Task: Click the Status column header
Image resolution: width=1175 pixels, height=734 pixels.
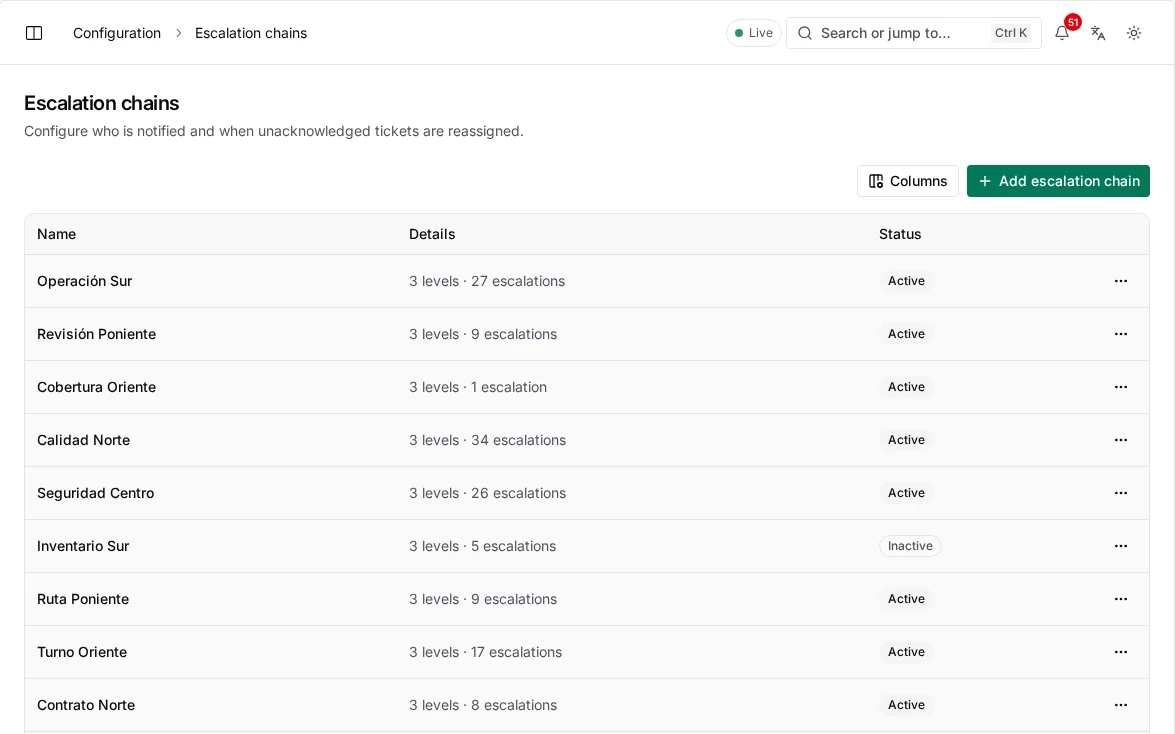Action: click(x=900, y=234)
